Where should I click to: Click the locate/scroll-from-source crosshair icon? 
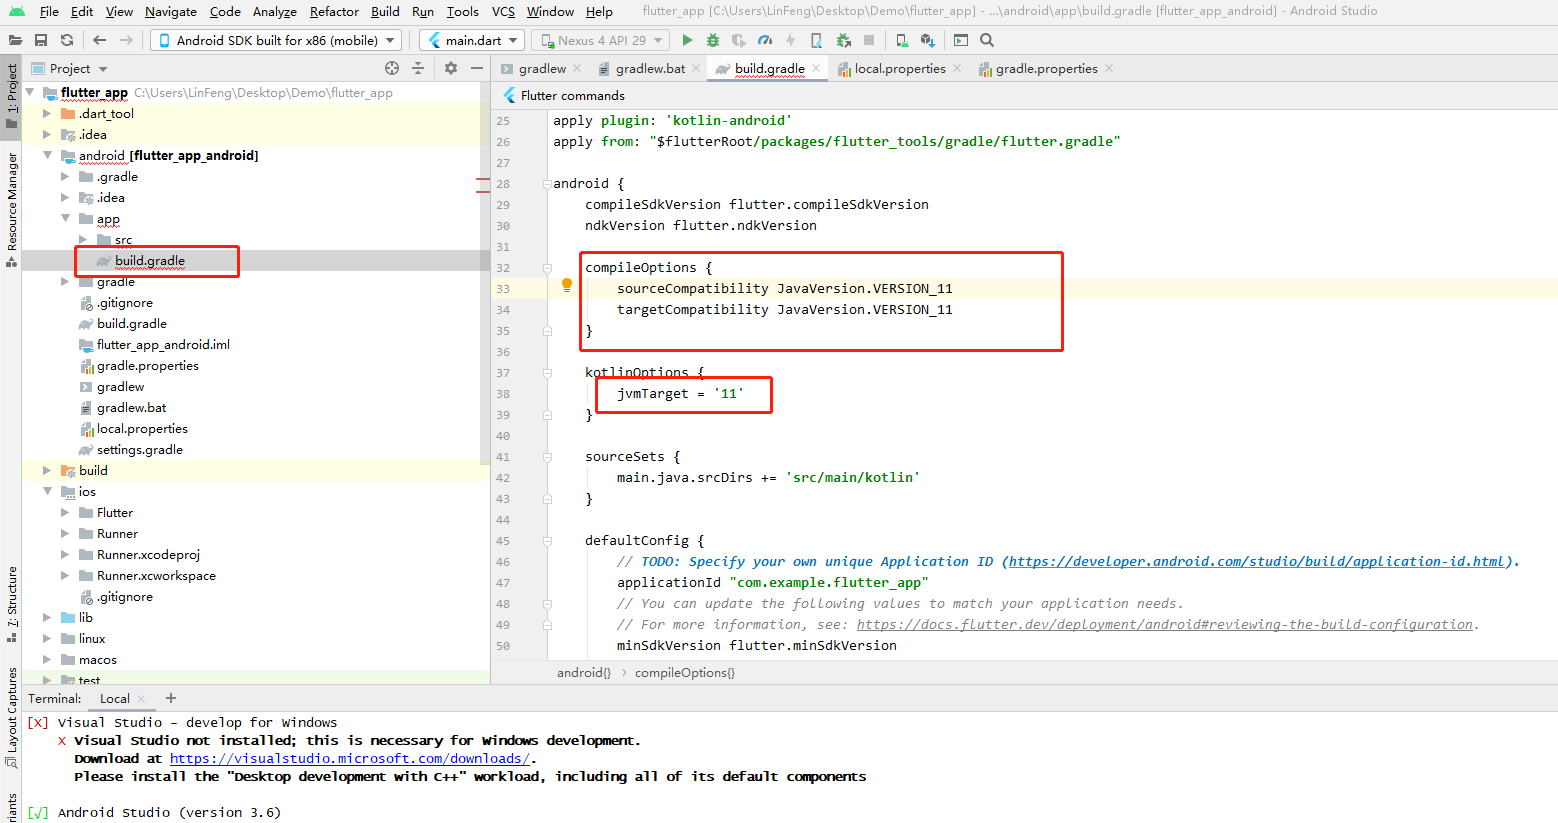point(392,68)
